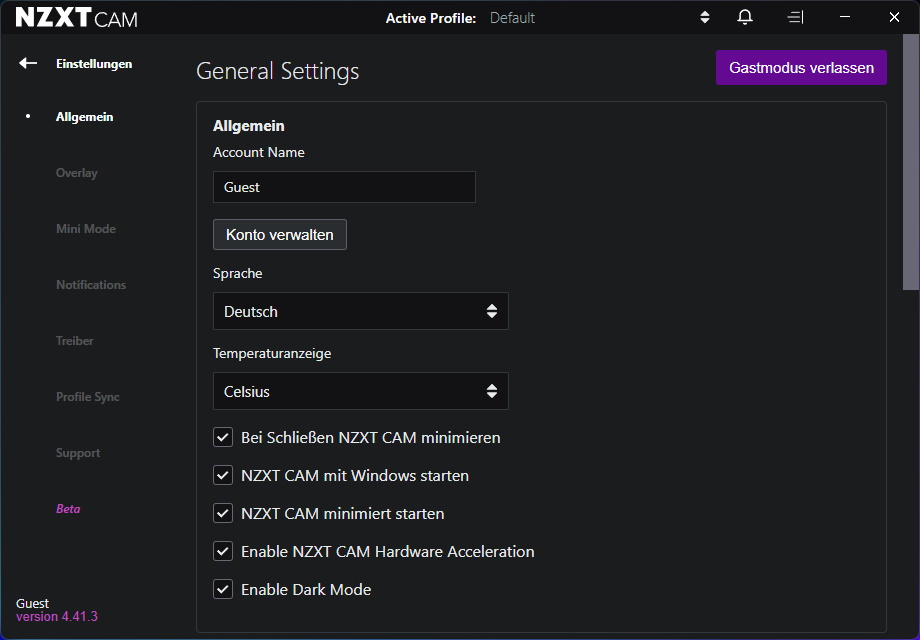Switch to the Overlay settings section
This screenshot has height=640, width=920.
click(77, 173)
